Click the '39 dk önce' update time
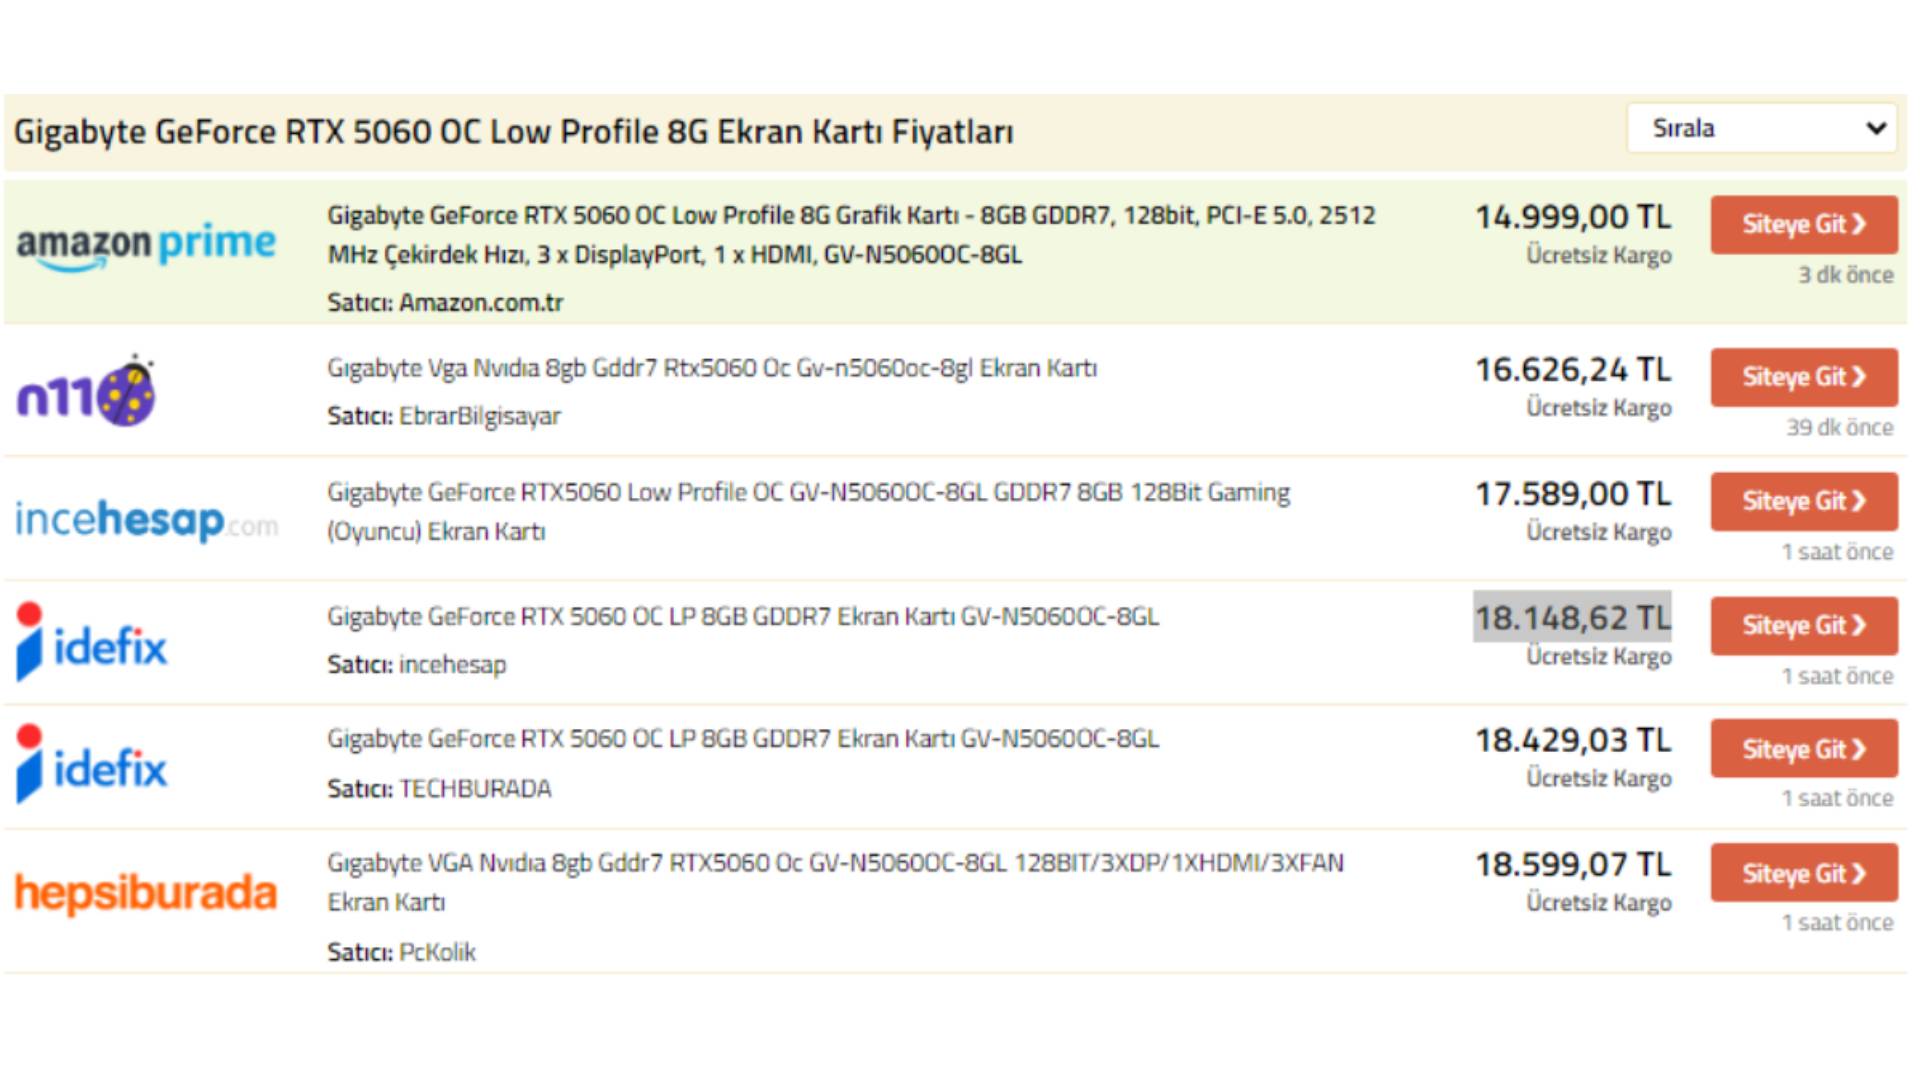 point(1840,428)
